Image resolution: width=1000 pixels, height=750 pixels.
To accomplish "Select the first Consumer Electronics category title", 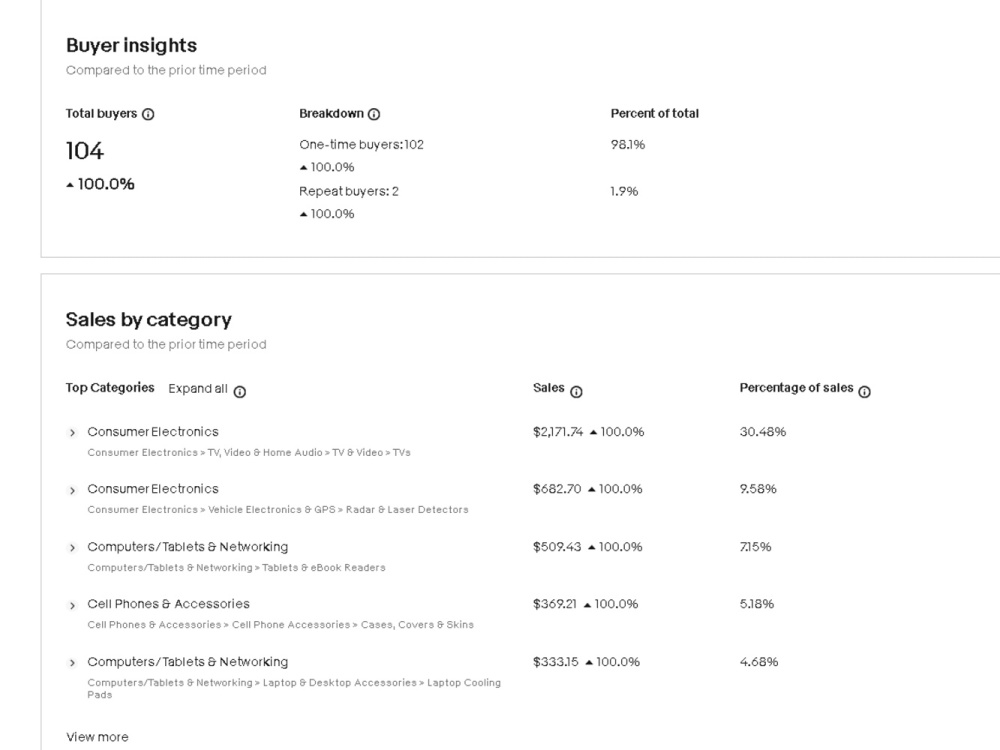I will point(153,431).
